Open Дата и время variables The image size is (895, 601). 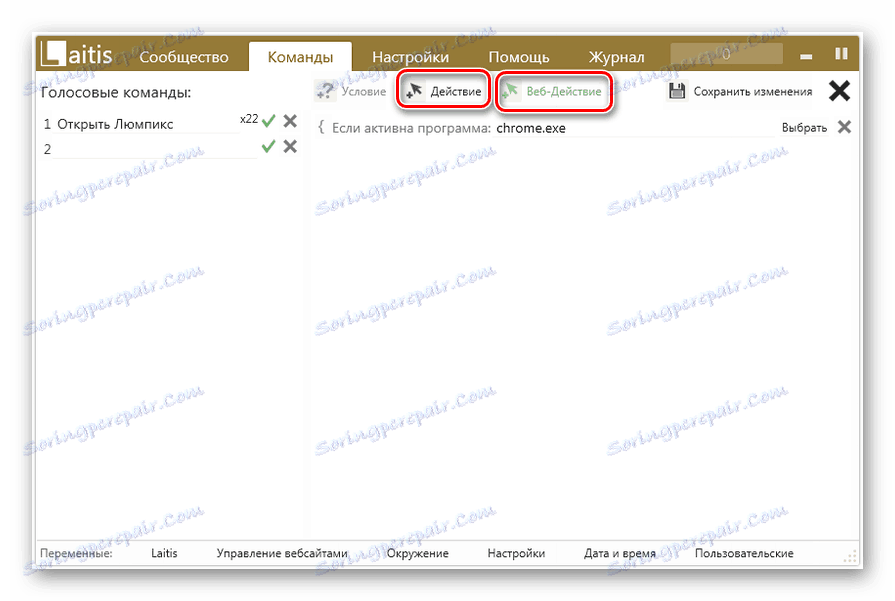(x=619, y=553)
